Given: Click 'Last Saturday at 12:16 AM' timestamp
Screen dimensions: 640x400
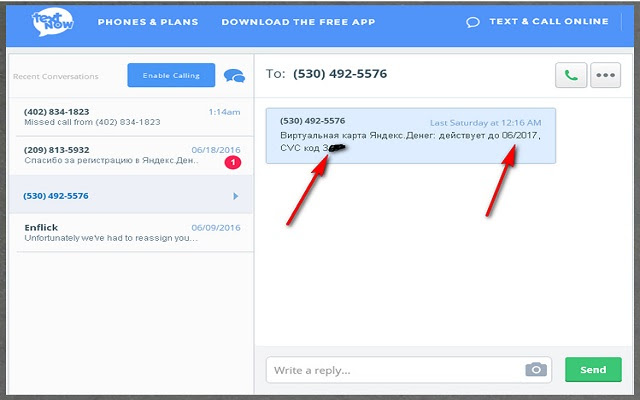Looking at the screenshot, I should click(486, 123).
